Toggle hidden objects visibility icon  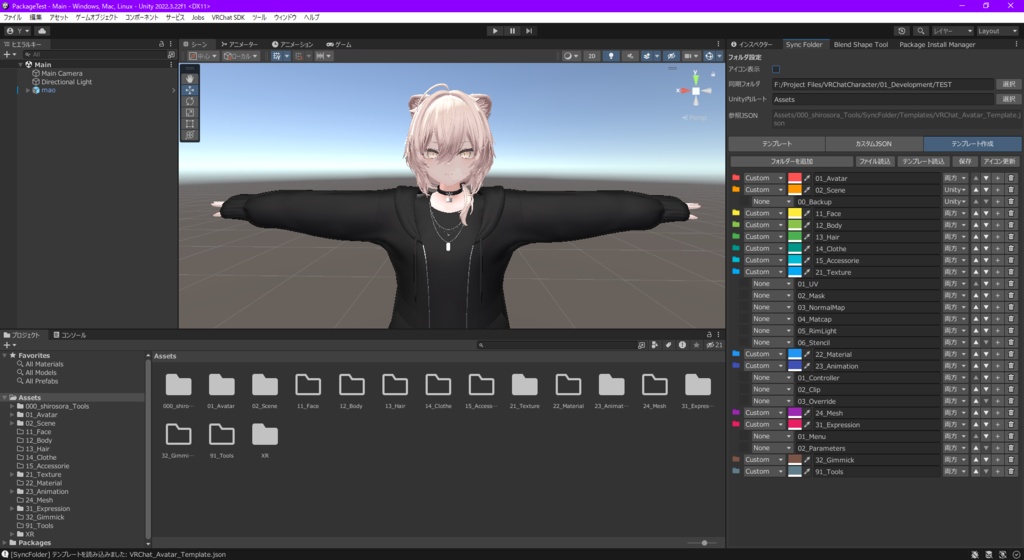[671, 56]
